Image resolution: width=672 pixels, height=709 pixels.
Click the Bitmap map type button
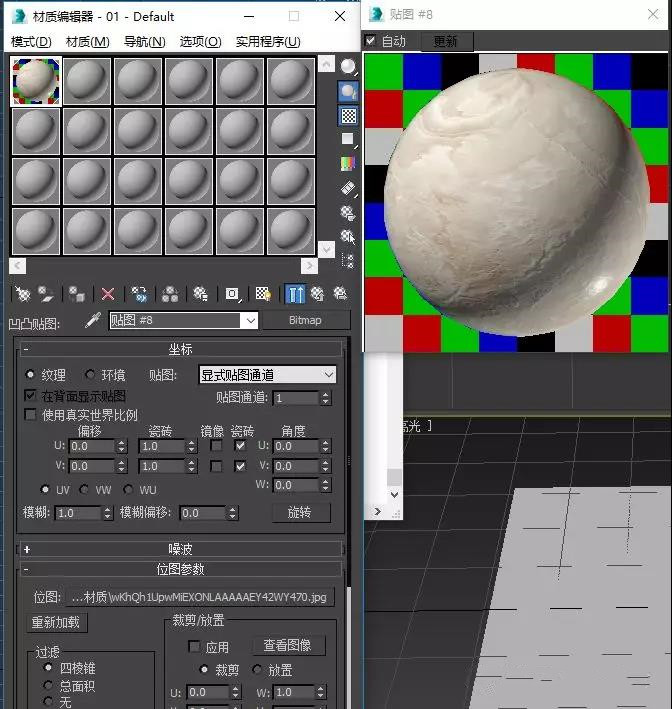[306, 320]
